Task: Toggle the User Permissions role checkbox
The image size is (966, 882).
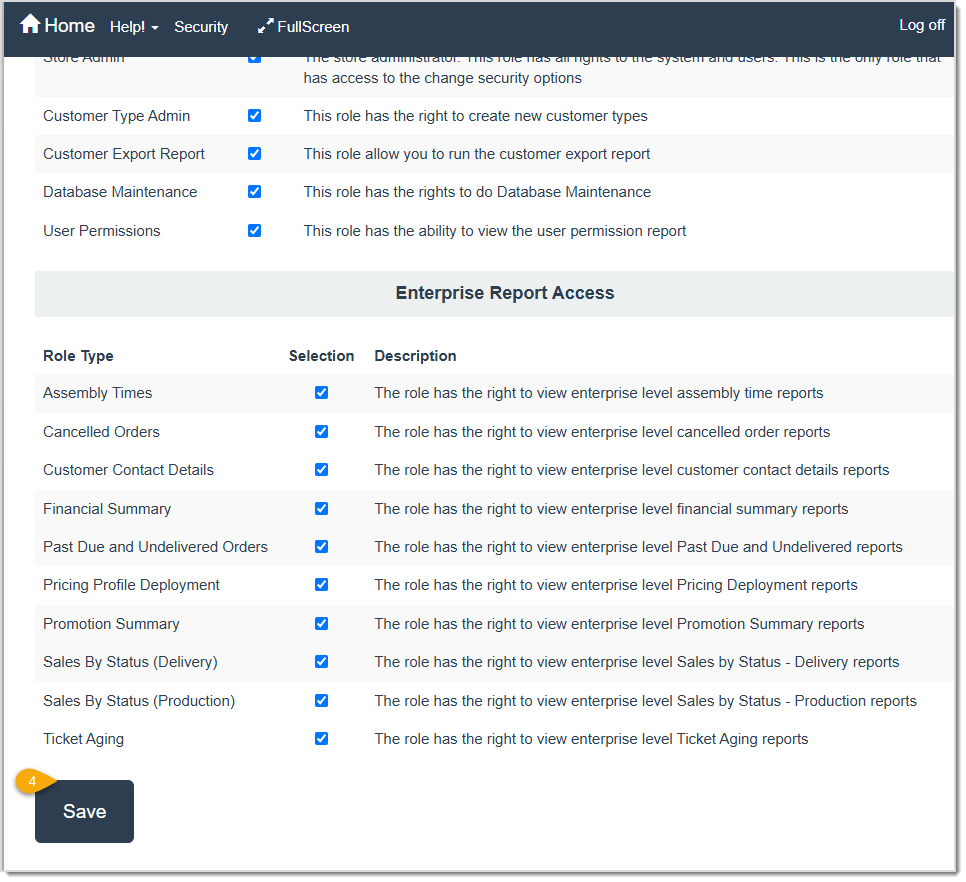Action: [x=254, y=230]
